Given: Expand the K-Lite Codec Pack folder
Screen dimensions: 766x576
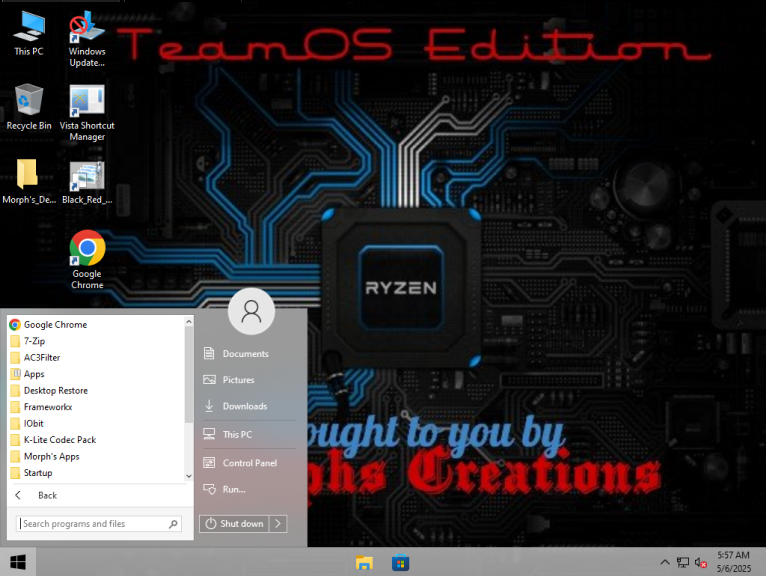Looking at the screenshot, I should pos(97,440).
